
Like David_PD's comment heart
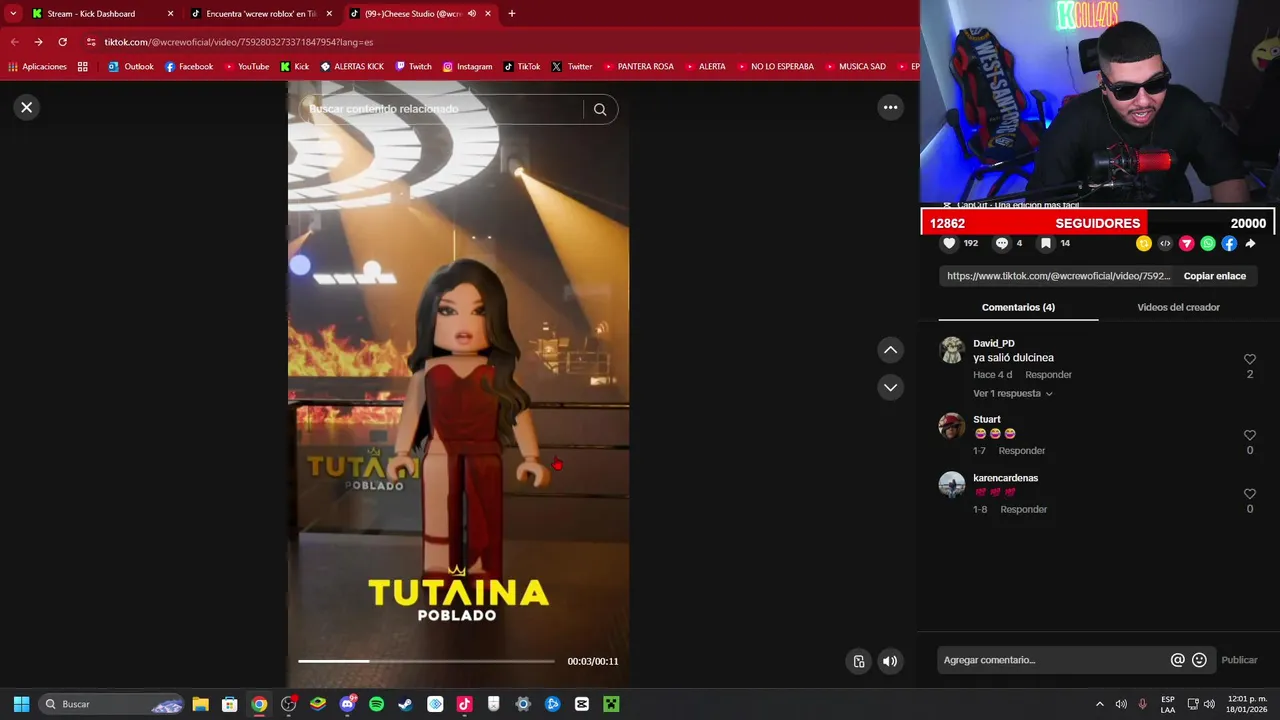coord(1250,359)
